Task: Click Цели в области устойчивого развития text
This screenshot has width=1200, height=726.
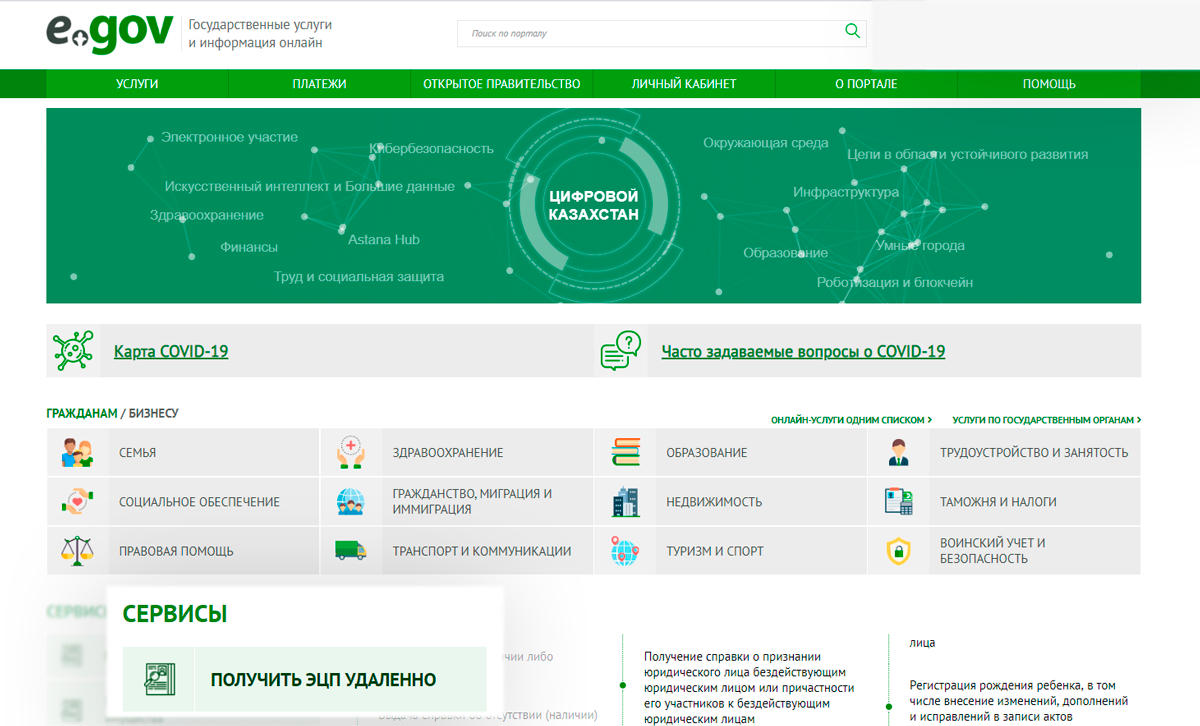Action: point(967,154)
